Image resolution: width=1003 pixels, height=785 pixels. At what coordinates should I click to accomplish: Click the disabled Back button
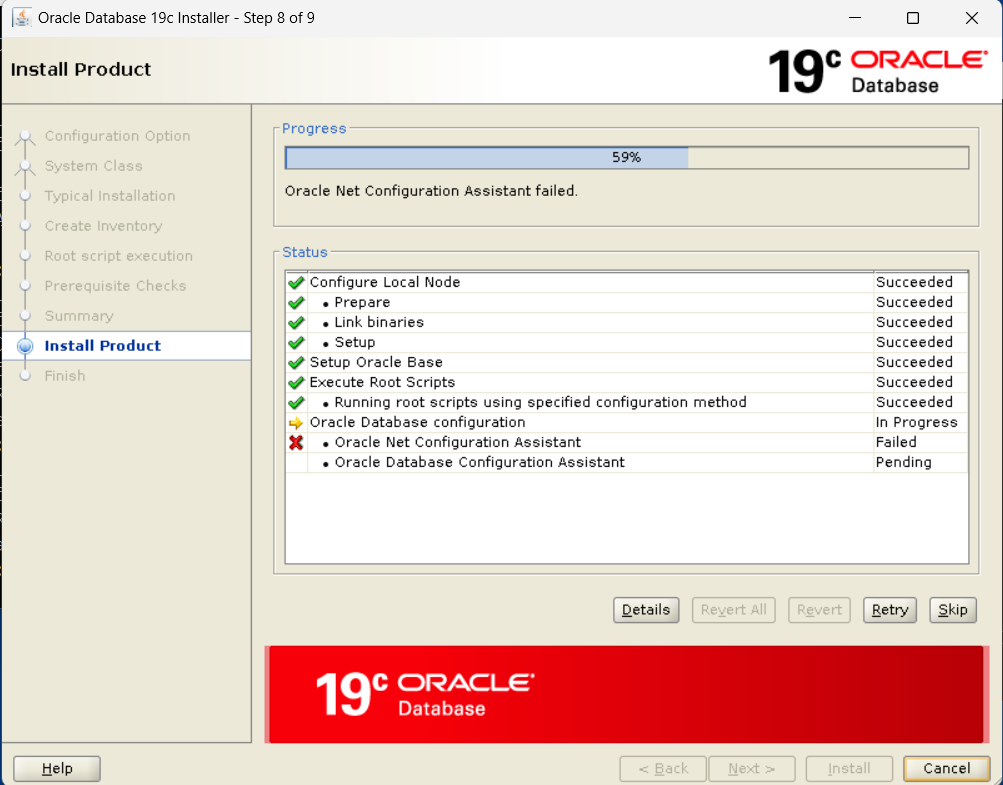tap(663, 768)
